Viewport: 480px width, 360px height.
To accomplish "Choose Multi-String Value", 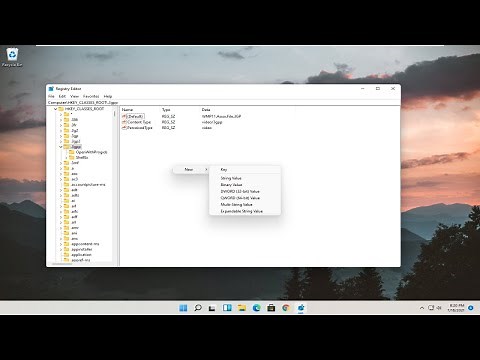I will [245, 205].
